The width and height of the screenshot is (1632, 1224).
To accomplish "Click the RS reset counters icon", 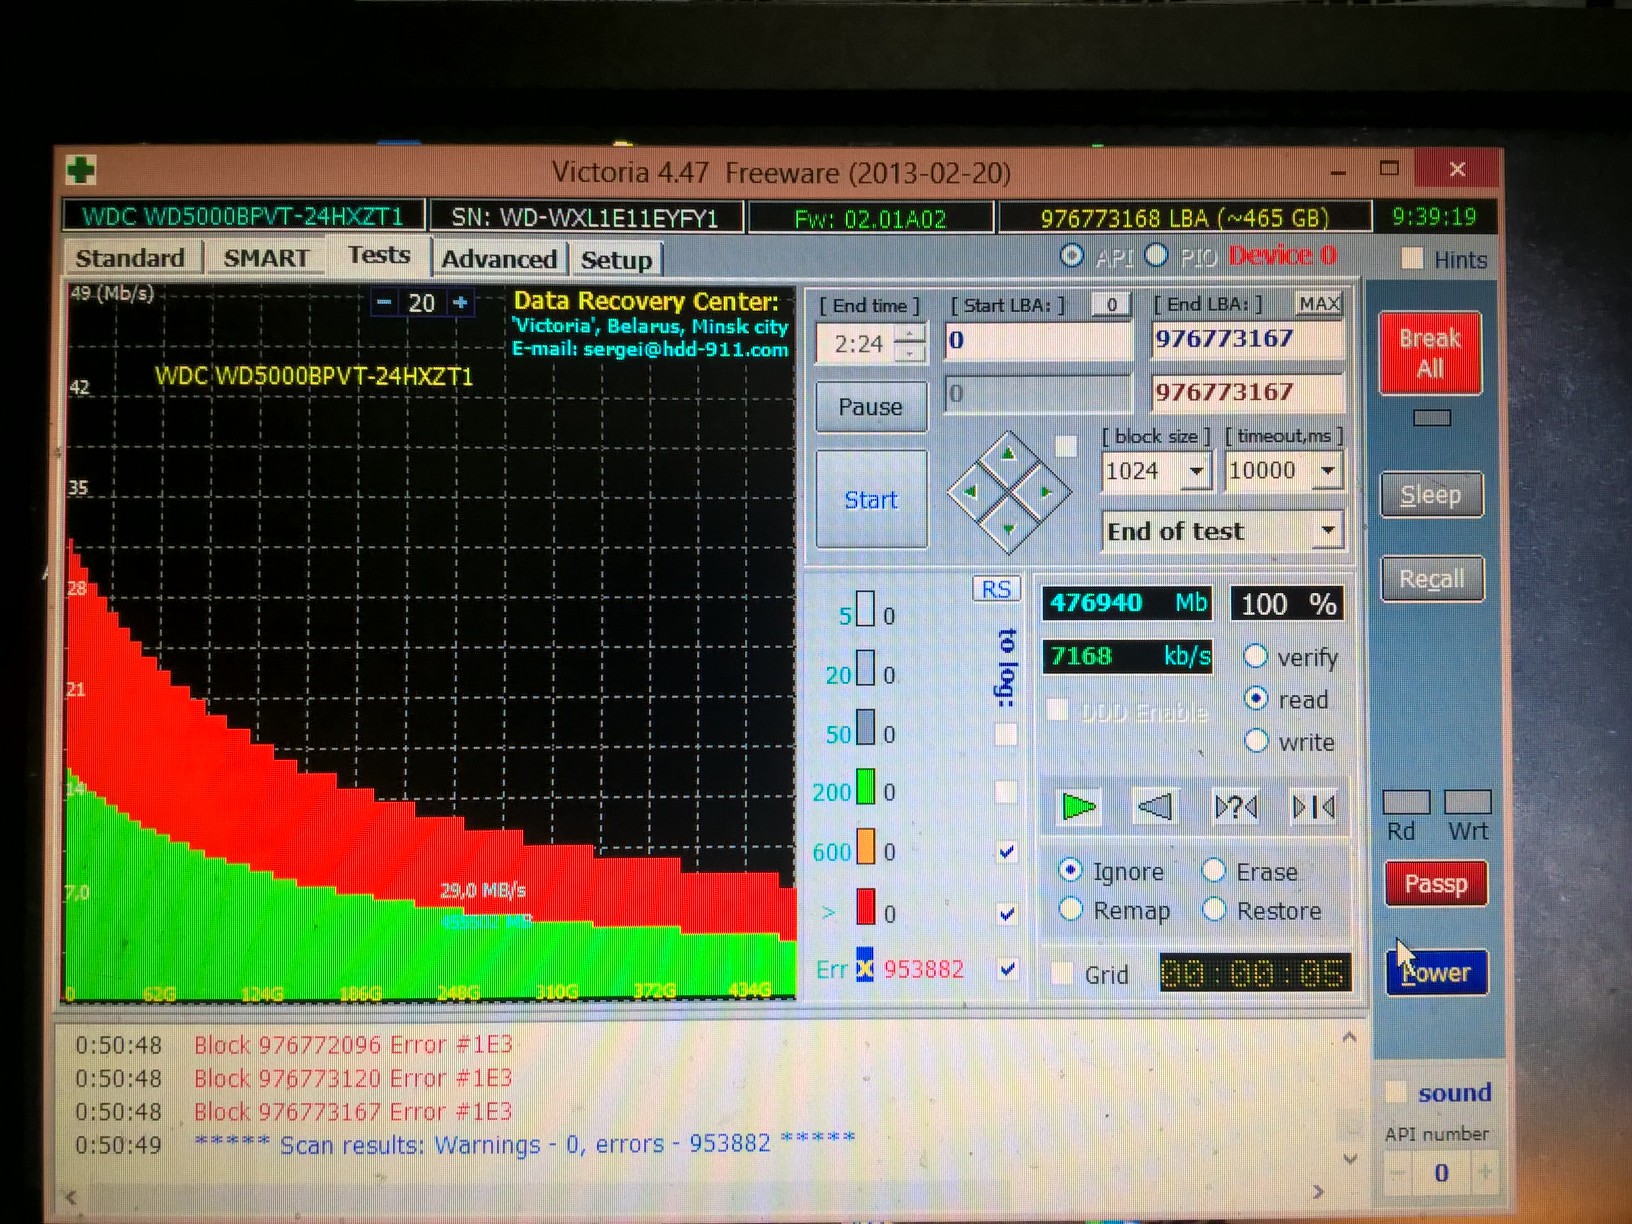I will [995, 589].
